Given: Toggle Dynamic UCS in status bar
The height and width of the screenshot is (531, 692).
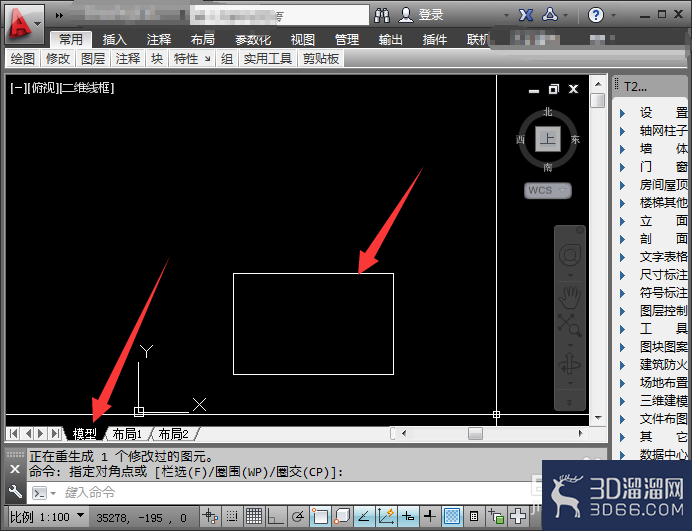Looking at the screenshot, I should click(x=386, y=516).
